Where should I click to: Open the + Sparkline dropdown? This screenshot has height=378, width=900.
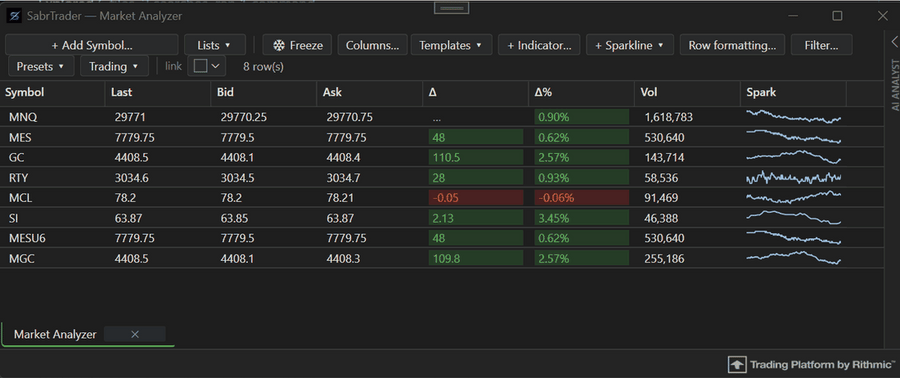[x=630, y=45]
